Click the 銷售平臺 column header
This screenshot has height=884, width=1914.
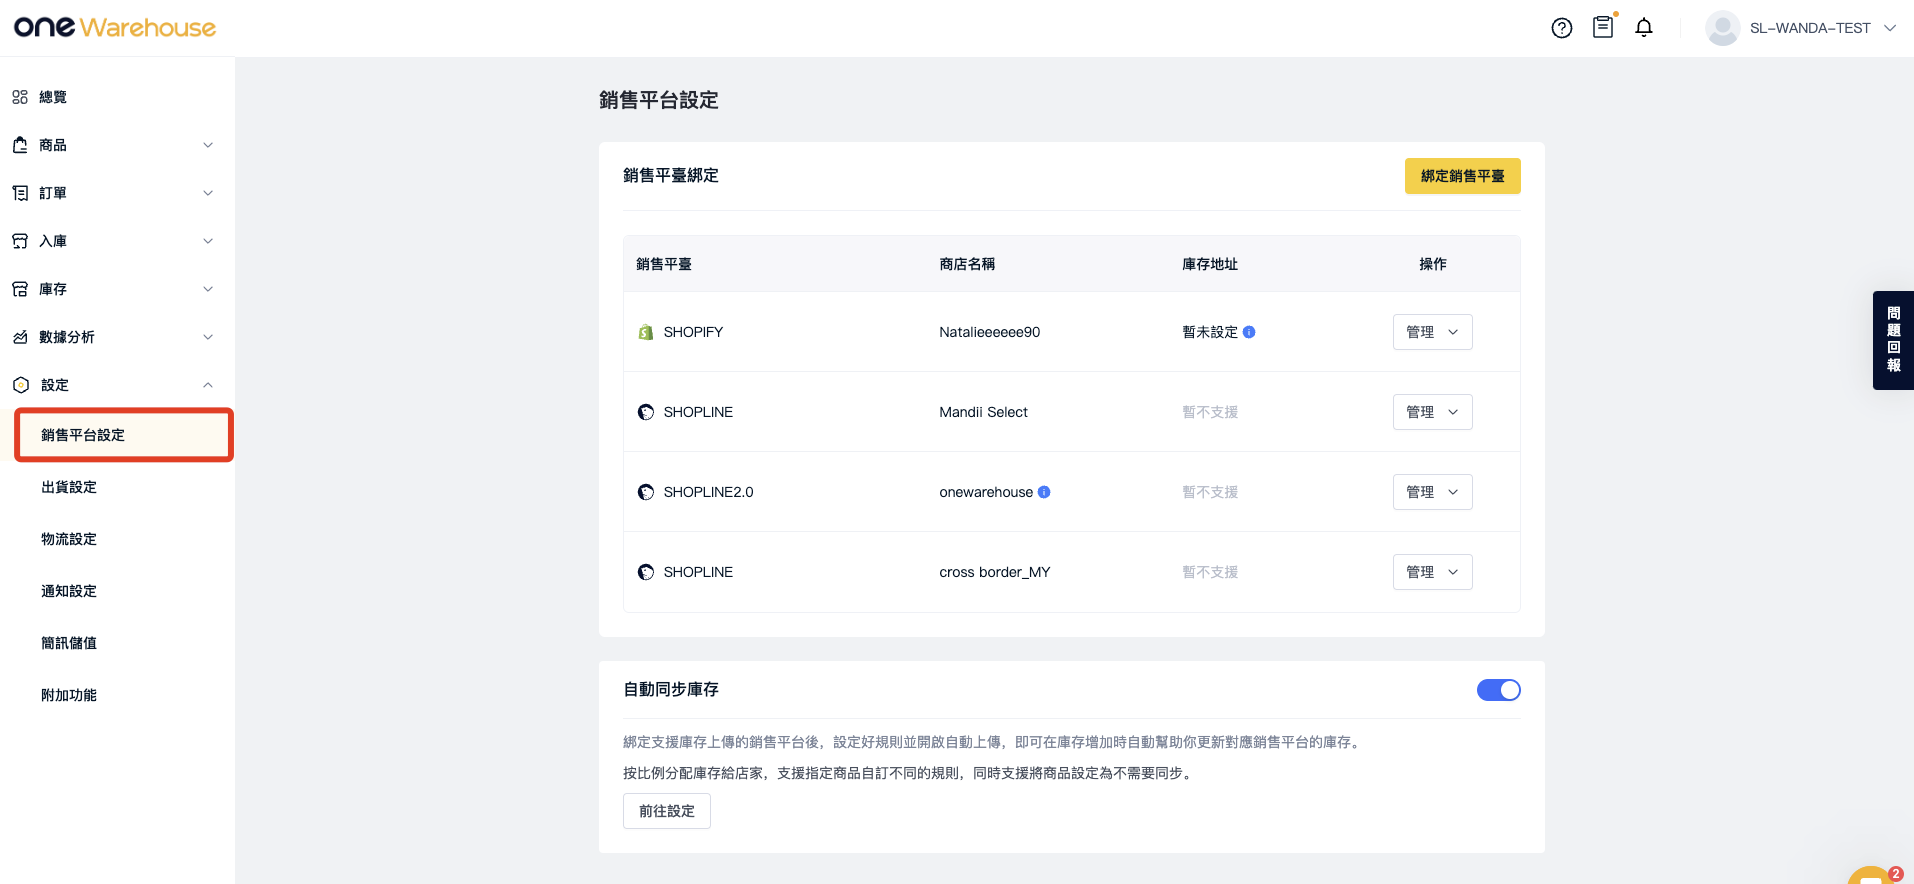point(664,264)
